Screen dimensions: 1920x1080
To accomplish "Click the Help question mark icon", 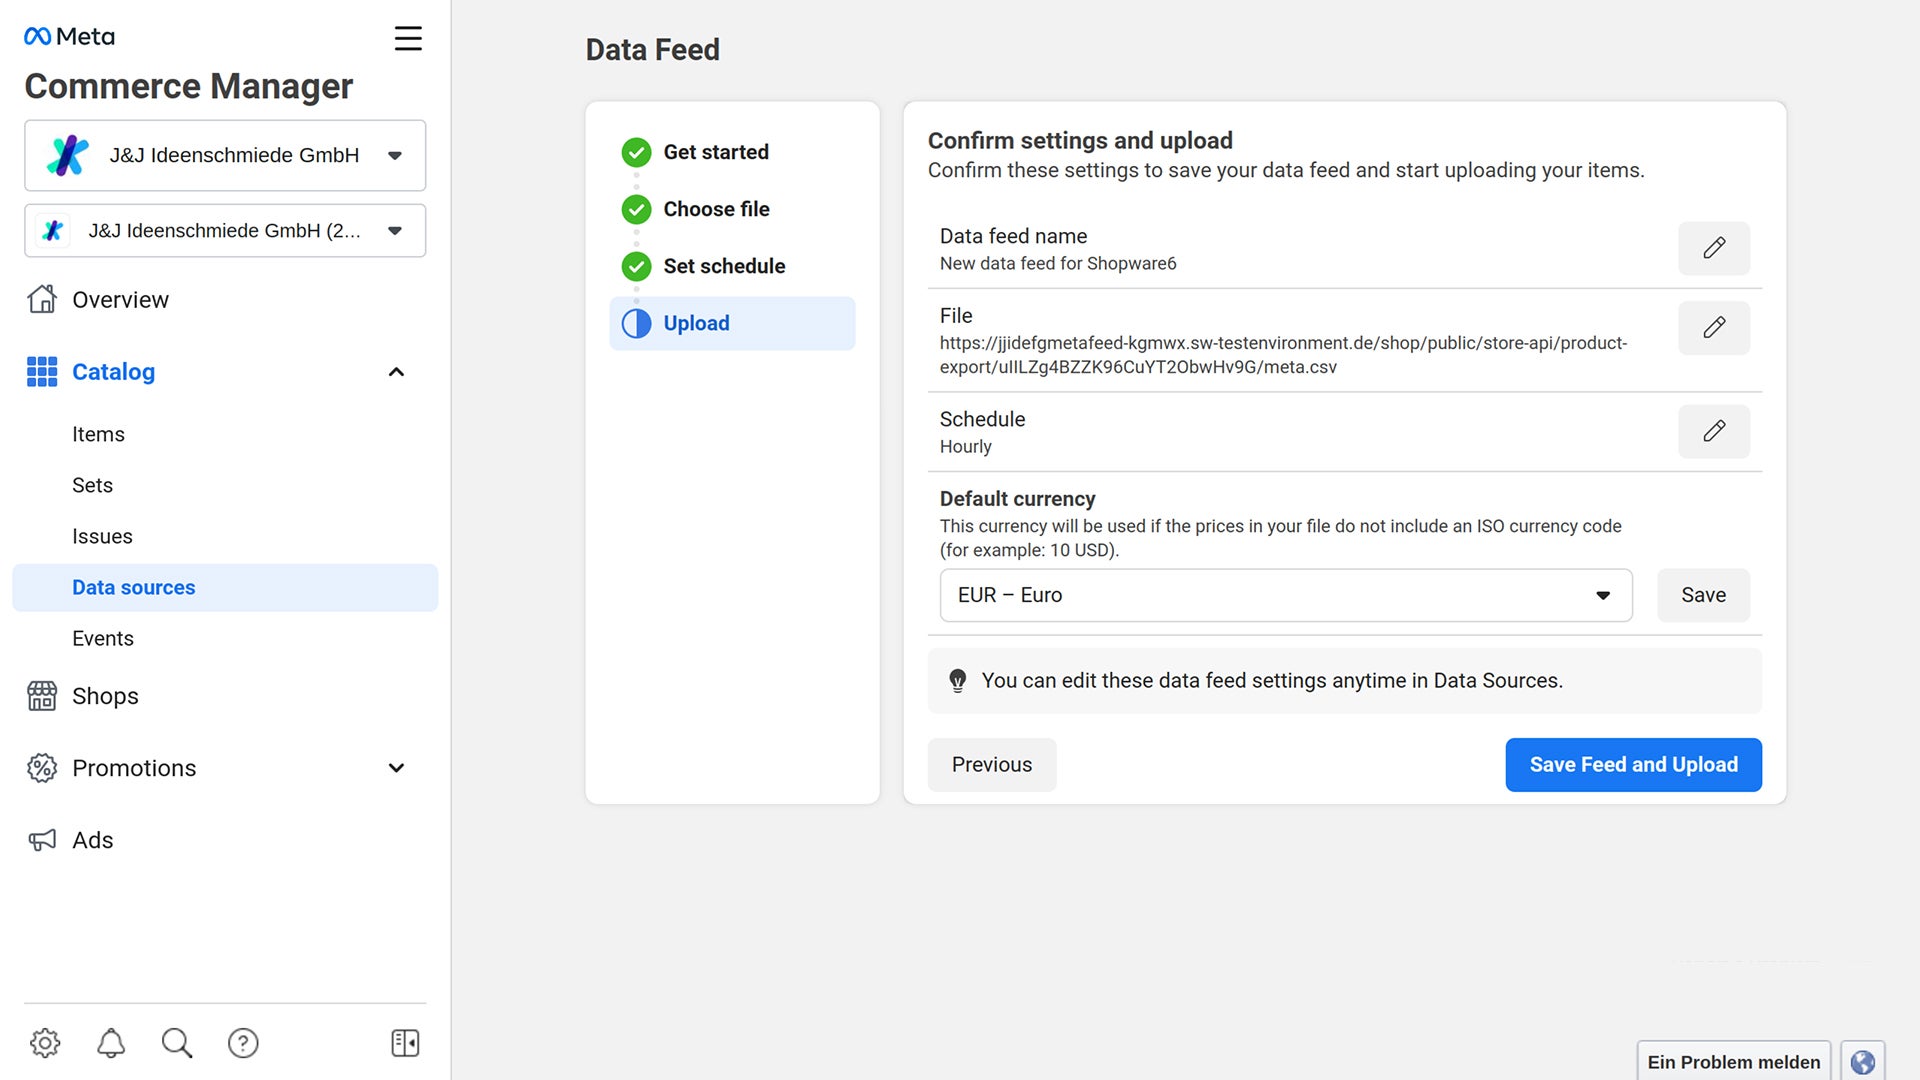I will tap(241, 1043).
